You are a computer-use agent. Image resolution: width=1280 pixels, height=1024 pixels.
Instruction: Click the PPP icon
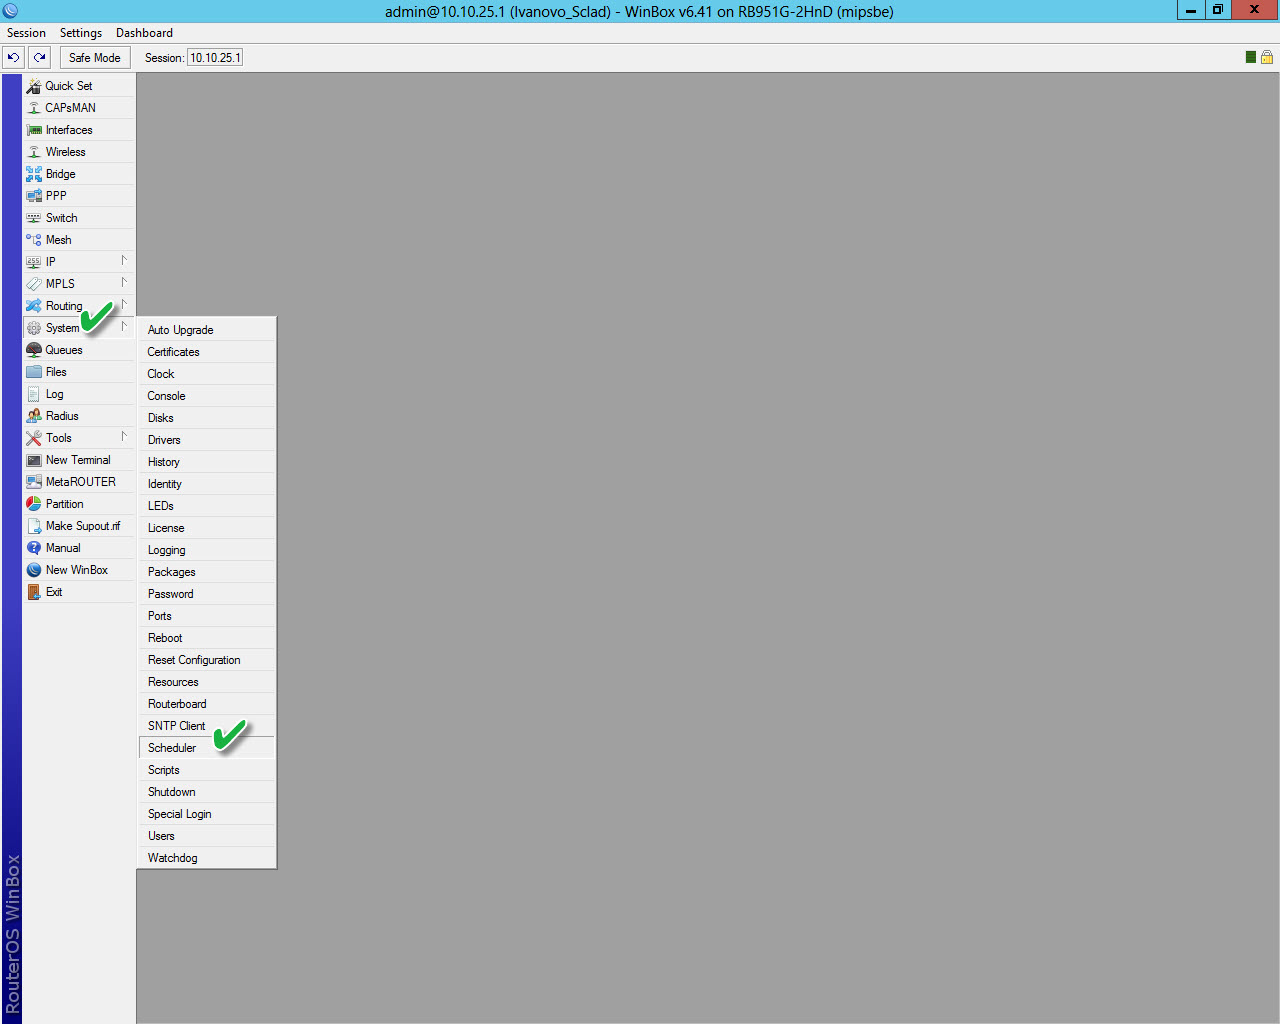point(34,196)
